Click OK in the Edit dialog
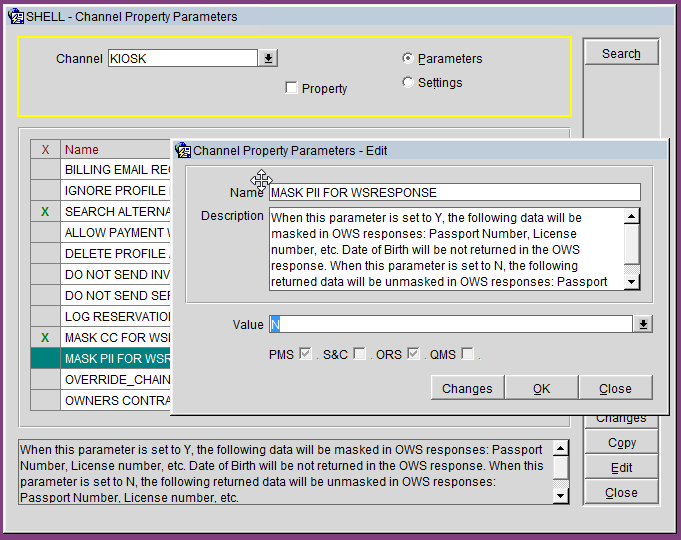This screenshot has height=540, width=681. coord(541,388)
